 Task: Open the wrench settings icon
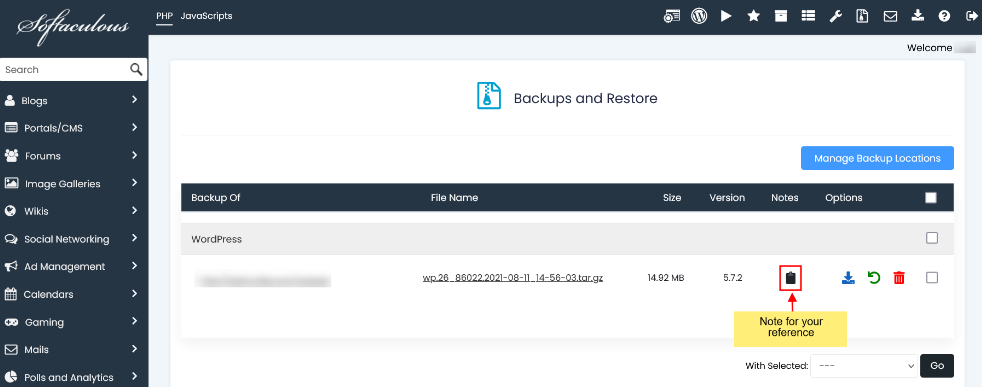click(835, 16)
